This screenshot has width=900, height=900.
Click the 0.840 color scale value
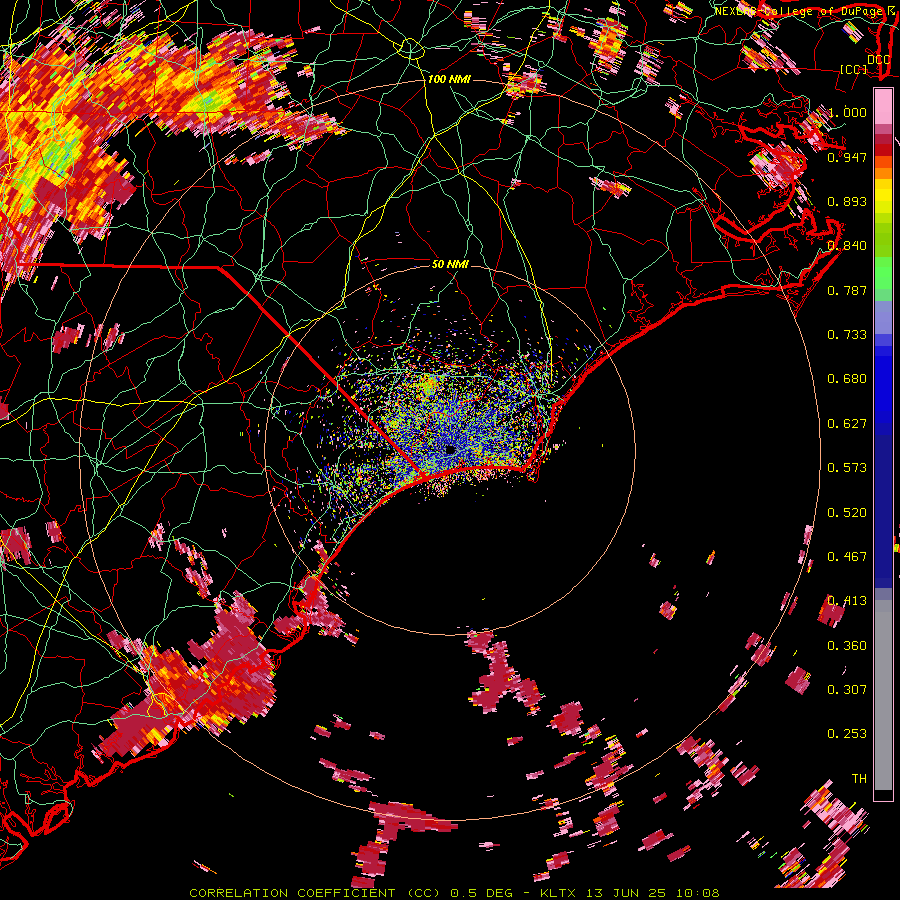(847, 246)
